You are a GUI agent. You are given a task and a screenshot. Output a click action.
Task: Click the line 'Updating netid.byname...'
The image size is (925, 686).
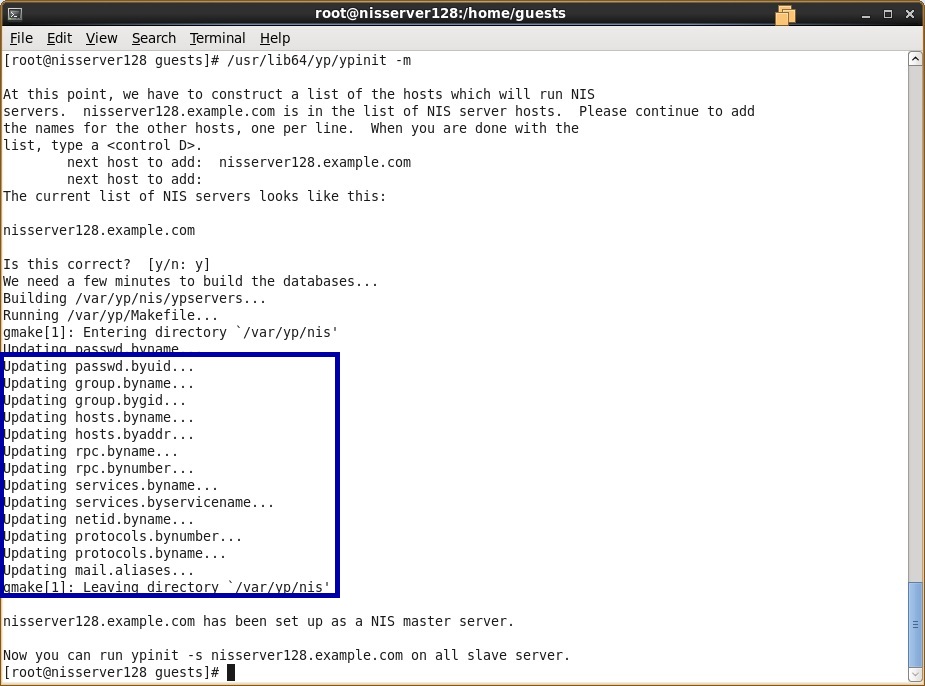click(x=99, y=520)
